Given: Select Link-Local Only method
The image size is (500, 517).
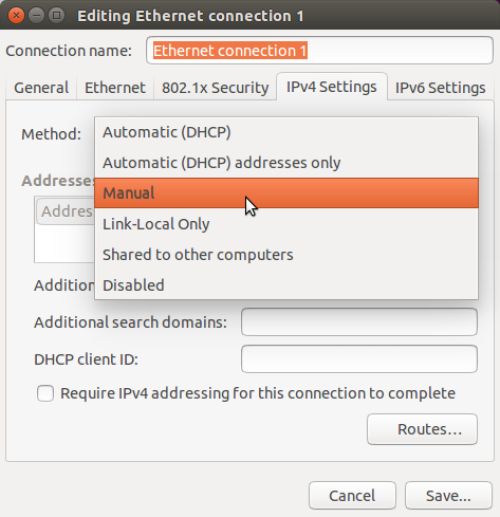Looking at the screenshot, I should tap(286, 224).
